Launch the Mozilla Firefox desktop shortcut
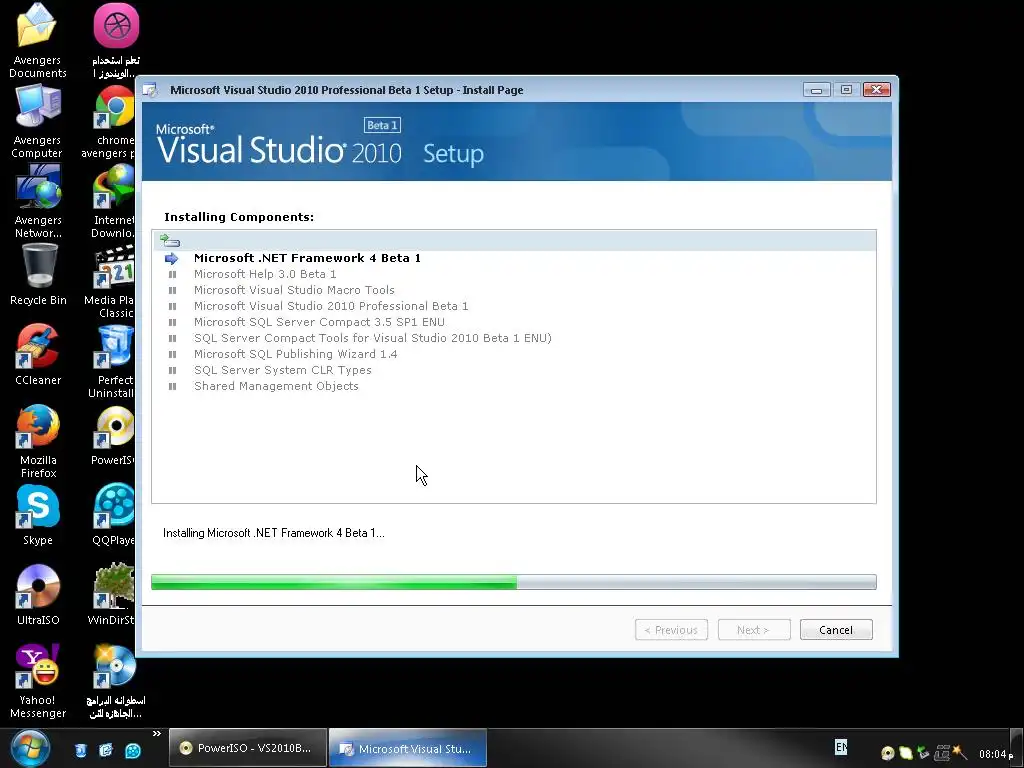 coord(38,441)
